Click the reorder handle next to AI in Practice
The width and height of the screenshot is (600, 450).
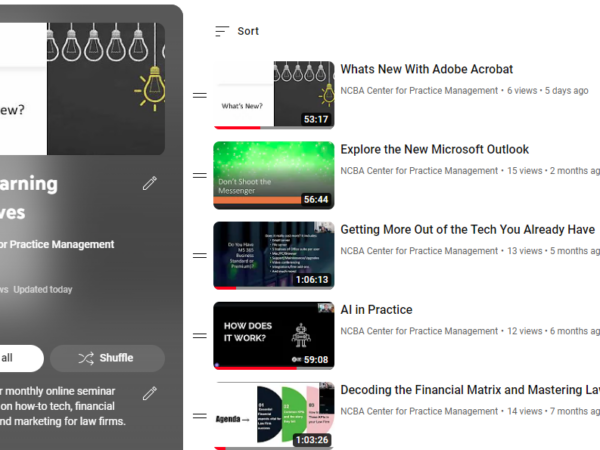coord(199,335)
